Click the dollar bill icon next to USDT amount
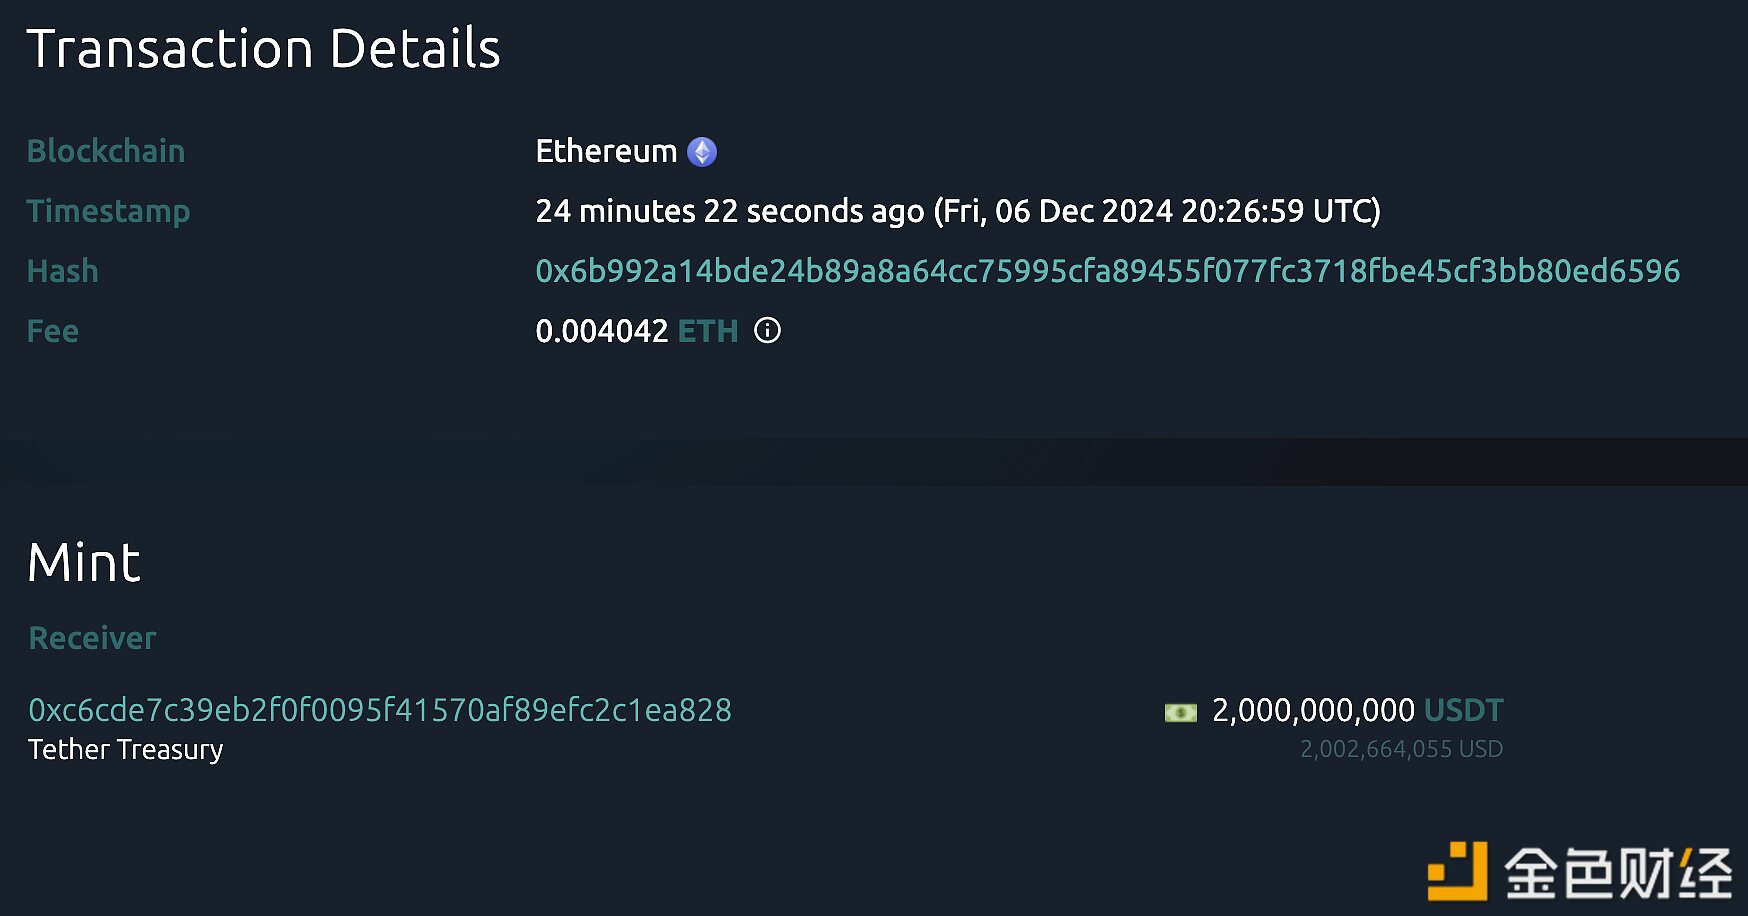This screenshot has width=1748, height=916. (1183, 710)
